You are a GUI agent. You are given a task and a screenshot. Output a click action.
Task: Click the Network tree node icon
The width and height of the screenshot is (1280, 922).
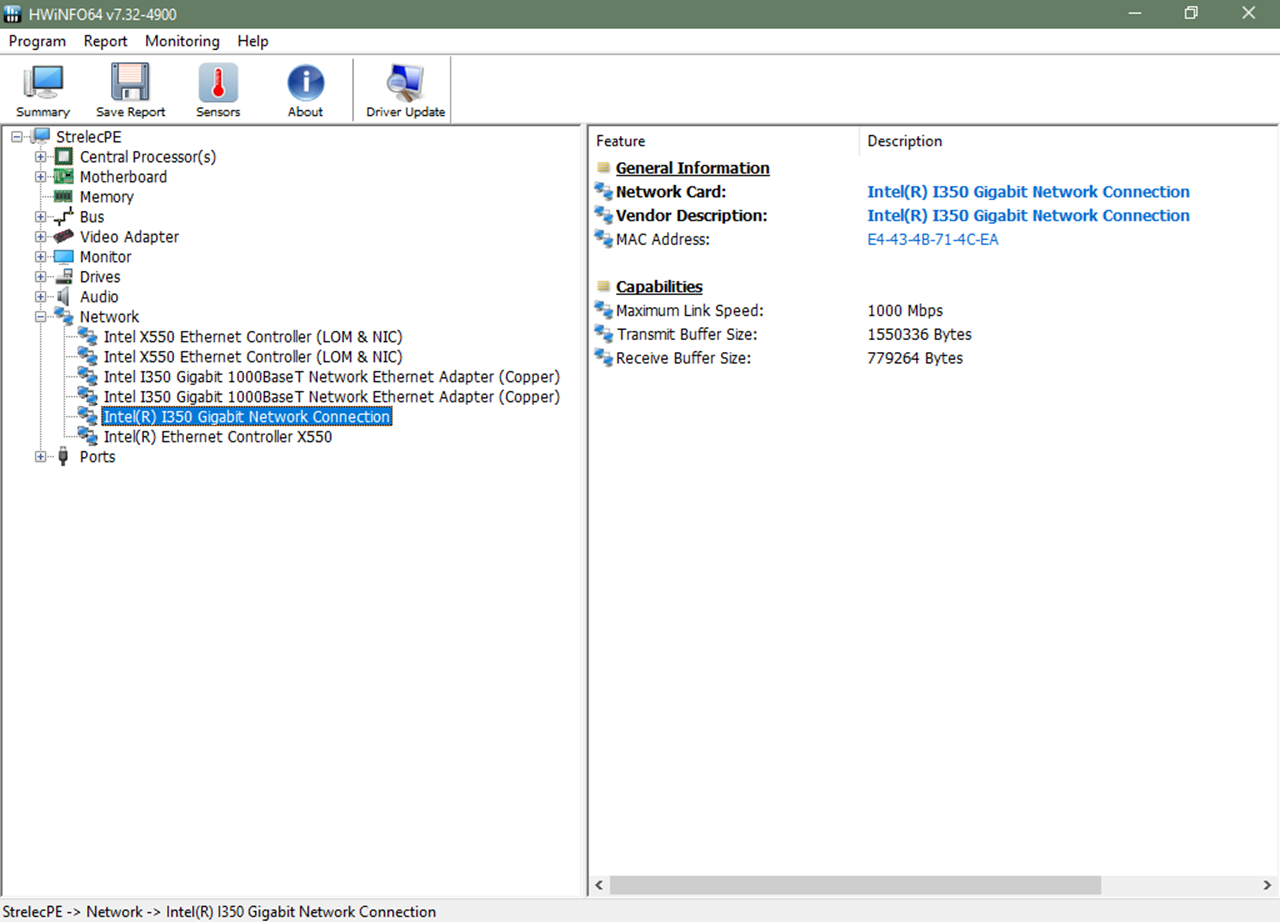click(x=63, y=317)
